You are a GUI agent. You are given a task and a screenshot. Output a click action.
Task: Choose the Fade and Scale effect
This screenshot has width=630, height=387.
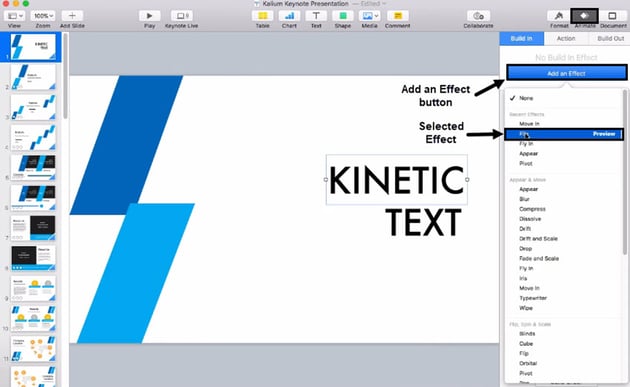pyautogui.click(x=539, y=258)
